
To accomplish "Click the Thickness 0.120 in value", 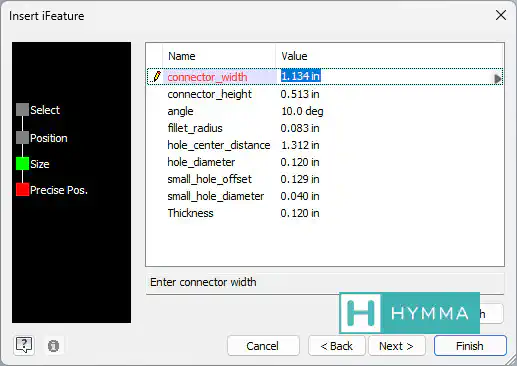I will coord(300,213).
